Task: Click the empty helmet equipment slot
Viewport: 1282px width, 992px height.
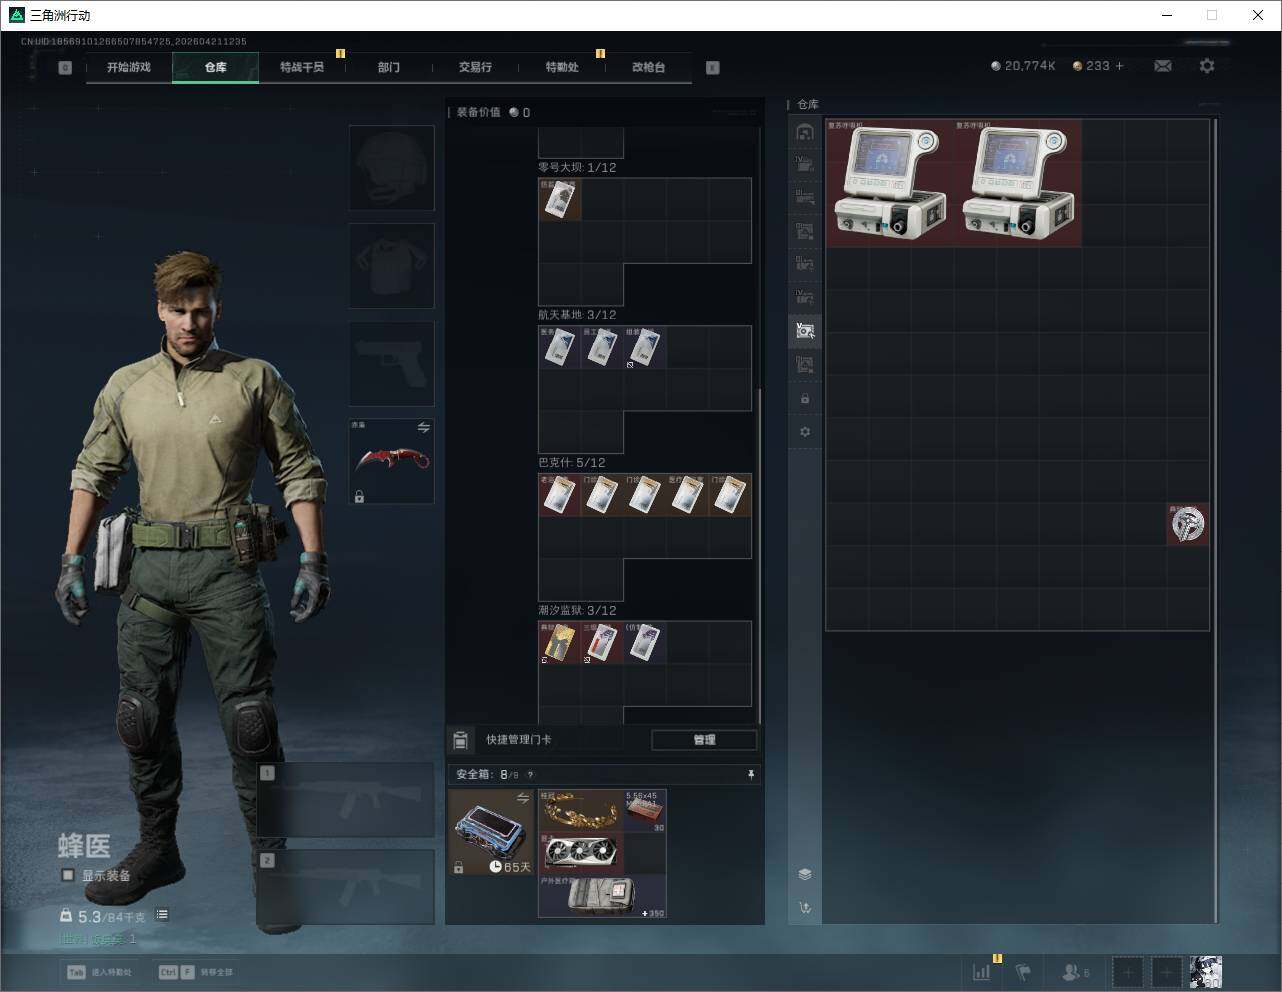Action: pos(392,168)
